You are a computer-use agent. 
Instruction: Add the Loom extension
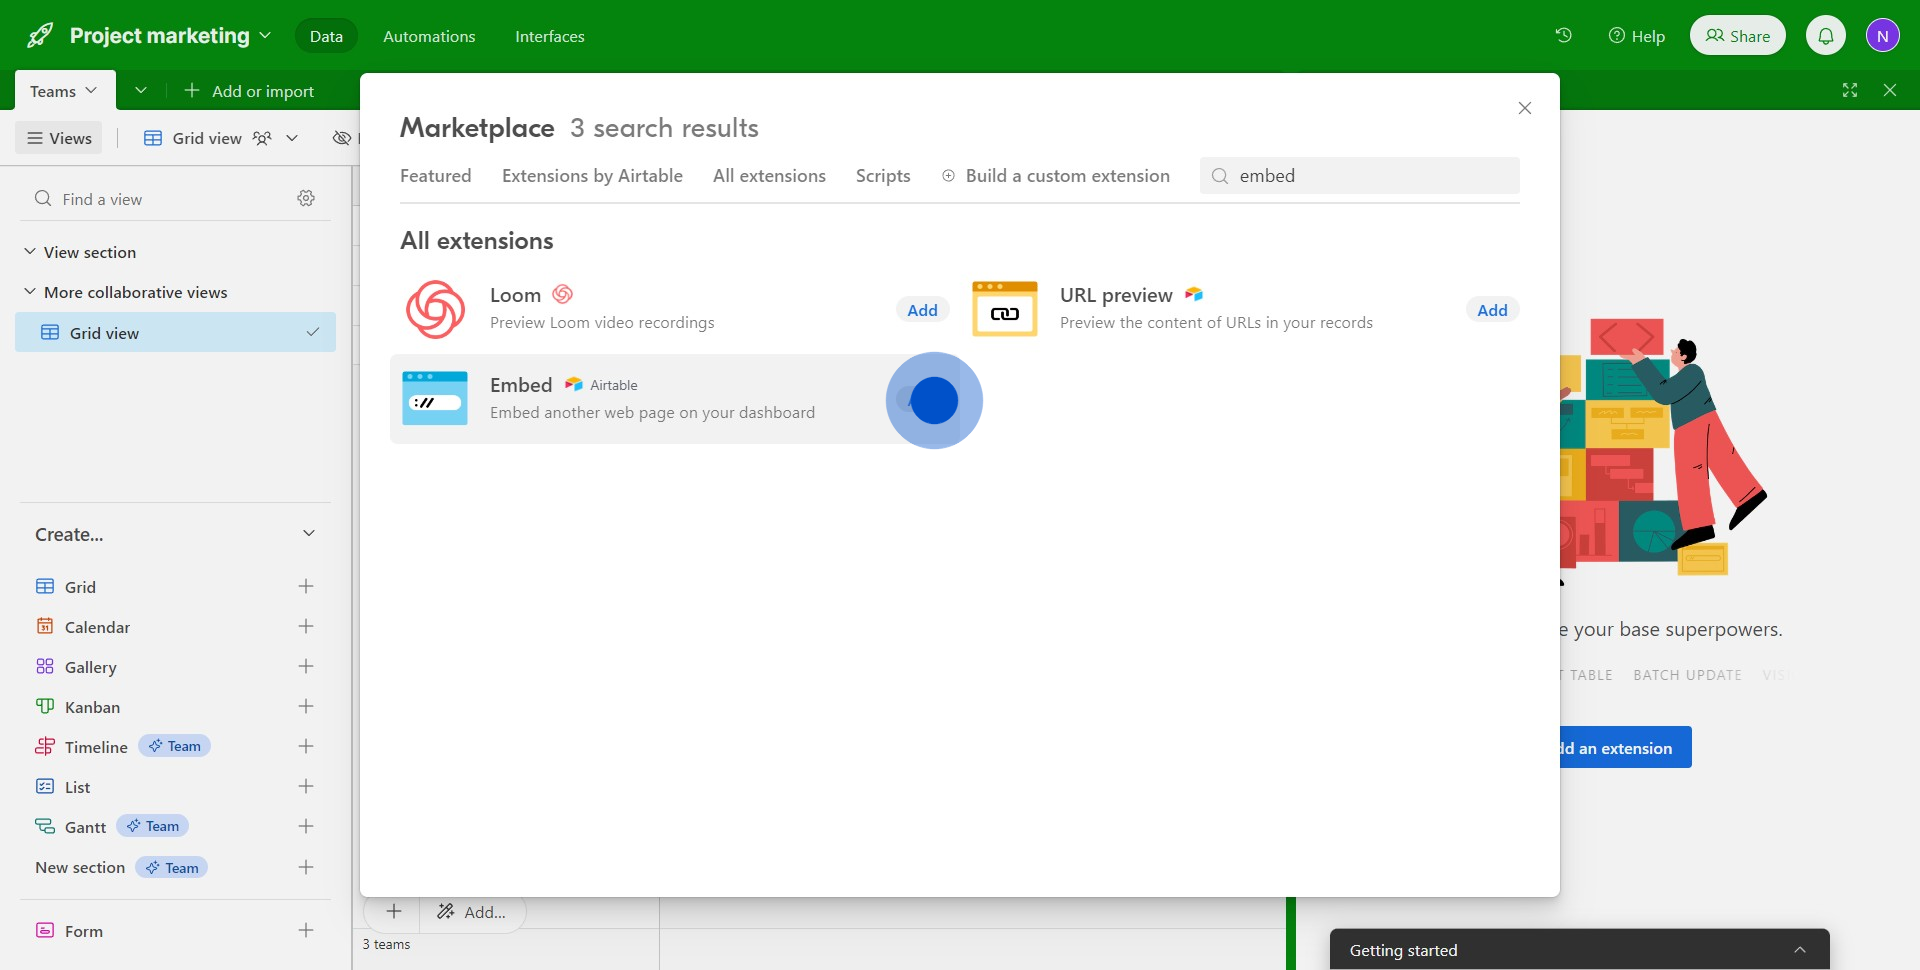921,310
